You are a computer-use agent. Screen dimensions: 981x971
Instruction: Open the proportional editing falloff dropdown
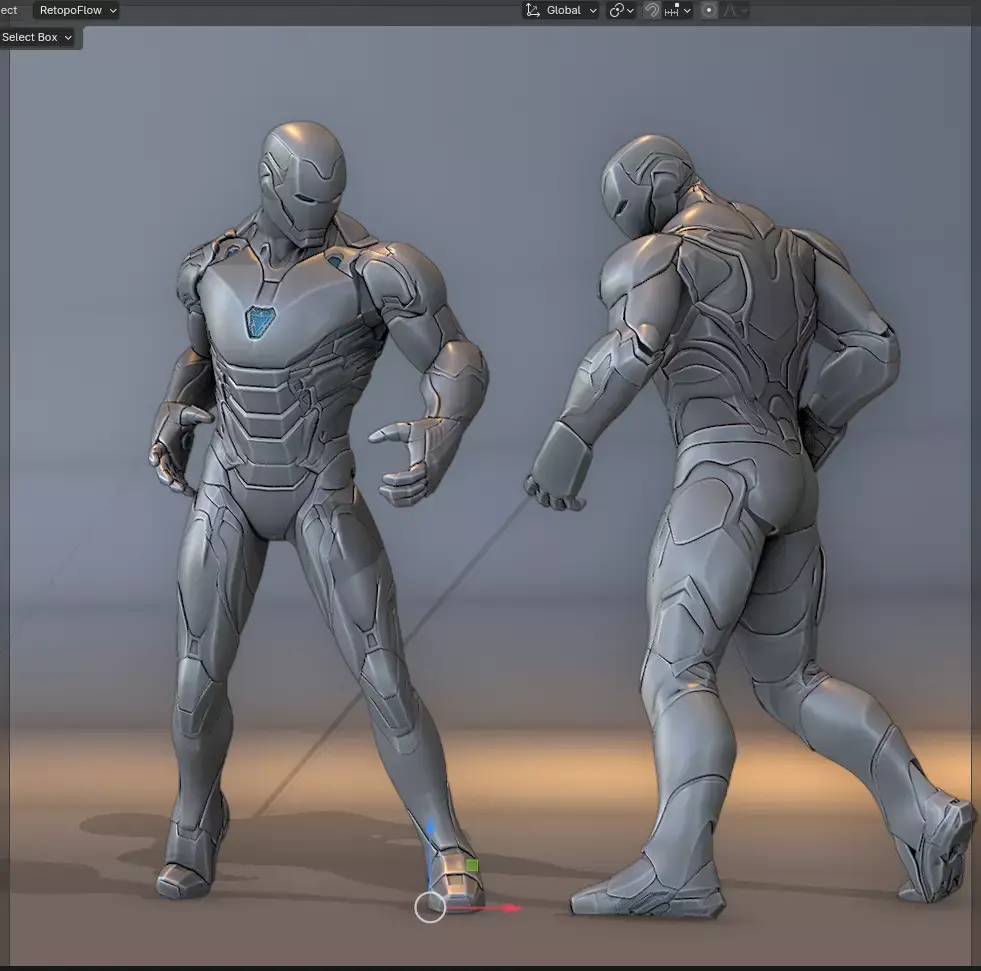point(734,10)
